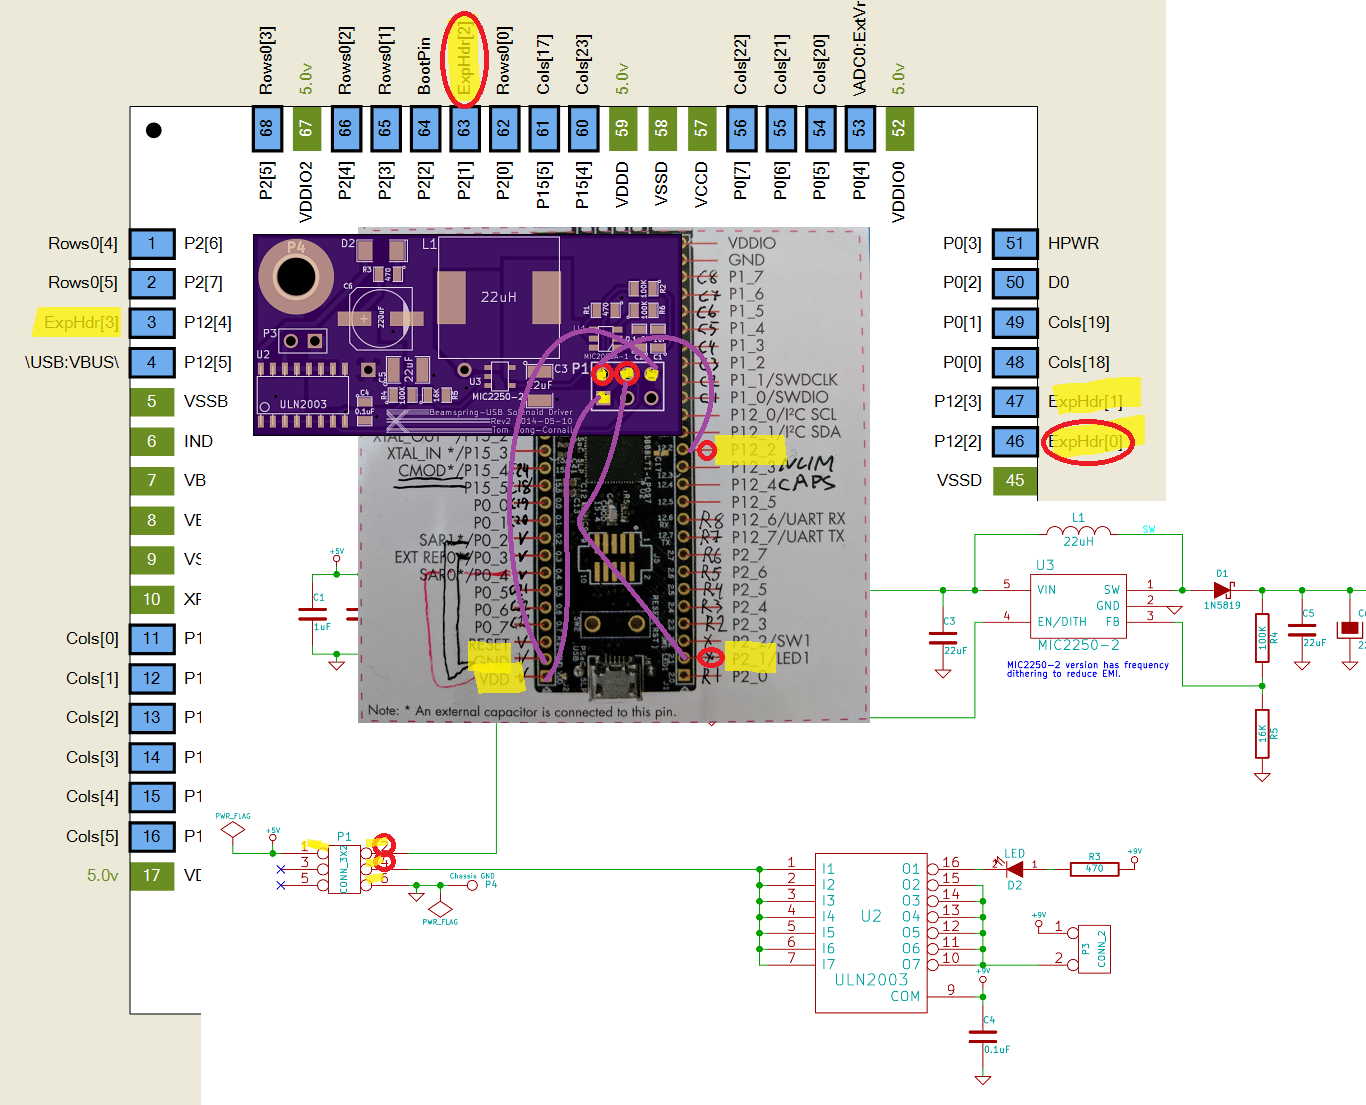Click the HPWR pin 51 block
This screenshot has height=1105, width=1366.
1015,243
